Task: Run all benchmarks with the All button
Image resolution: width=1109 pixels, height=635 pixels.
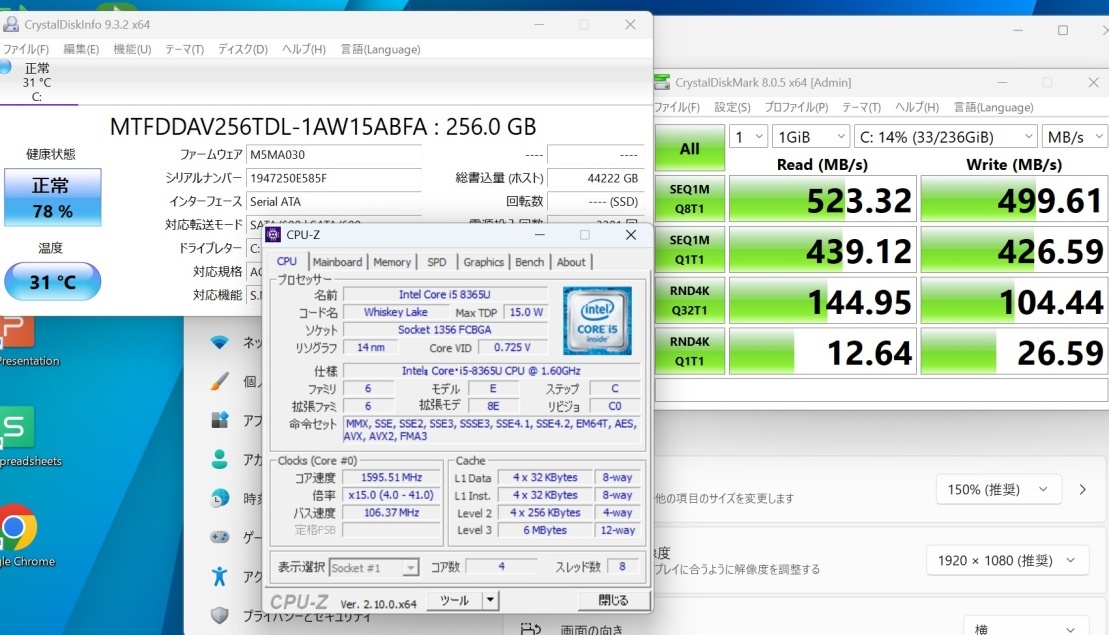Action: click(x=690, y=148)
